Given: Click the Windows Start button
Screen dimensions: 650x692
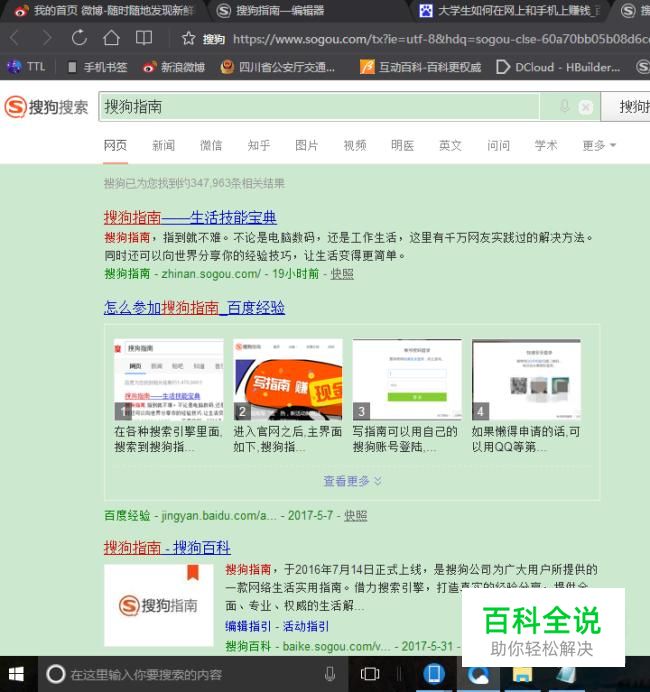Looking at the screenshot, I should 17,674.
